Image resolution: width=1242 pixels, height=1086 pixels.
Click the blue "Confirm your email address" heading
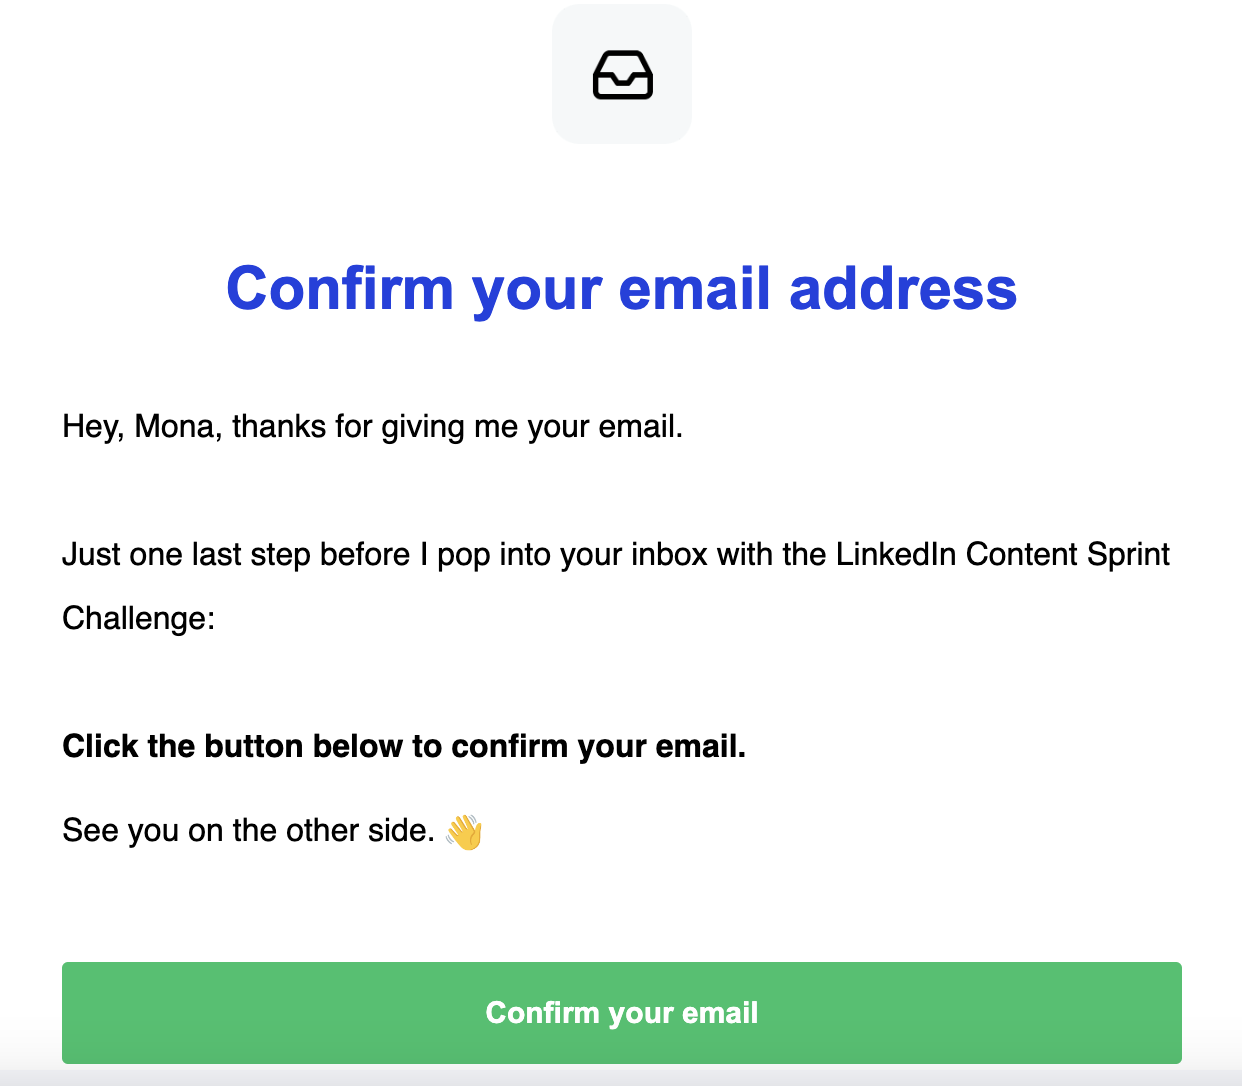[621, 289]
